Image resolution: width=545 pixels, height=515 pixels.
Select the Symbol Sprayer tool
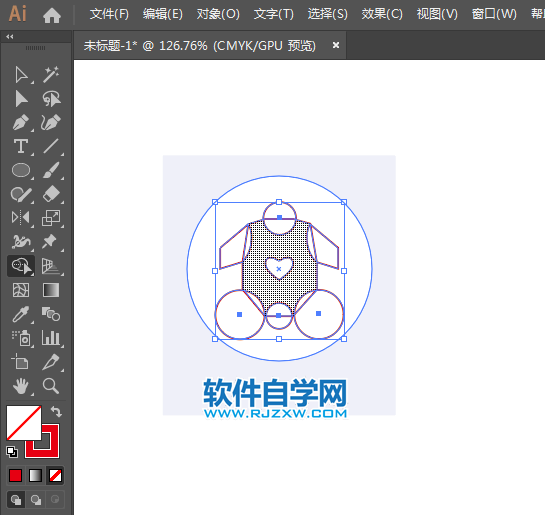(21, 338)
